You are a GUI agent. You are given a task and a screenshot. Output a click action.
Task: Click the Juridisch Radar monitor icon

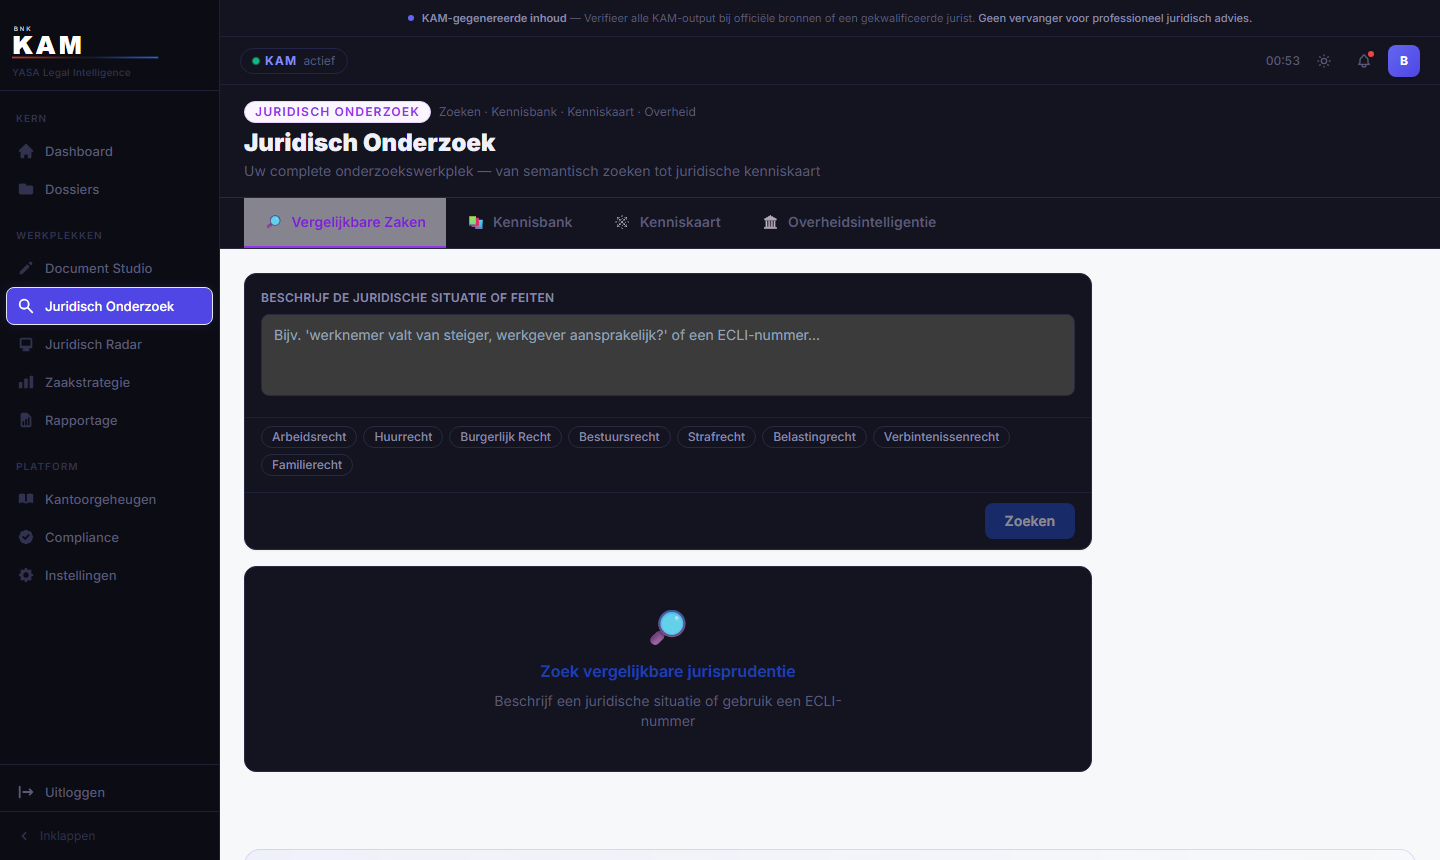click(26, 344)
